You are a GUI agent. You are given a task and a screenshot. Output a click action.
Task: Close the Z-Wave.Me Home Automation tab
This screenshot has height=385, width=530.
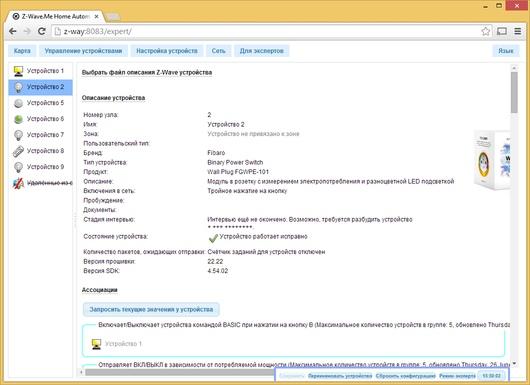(96, 16)
